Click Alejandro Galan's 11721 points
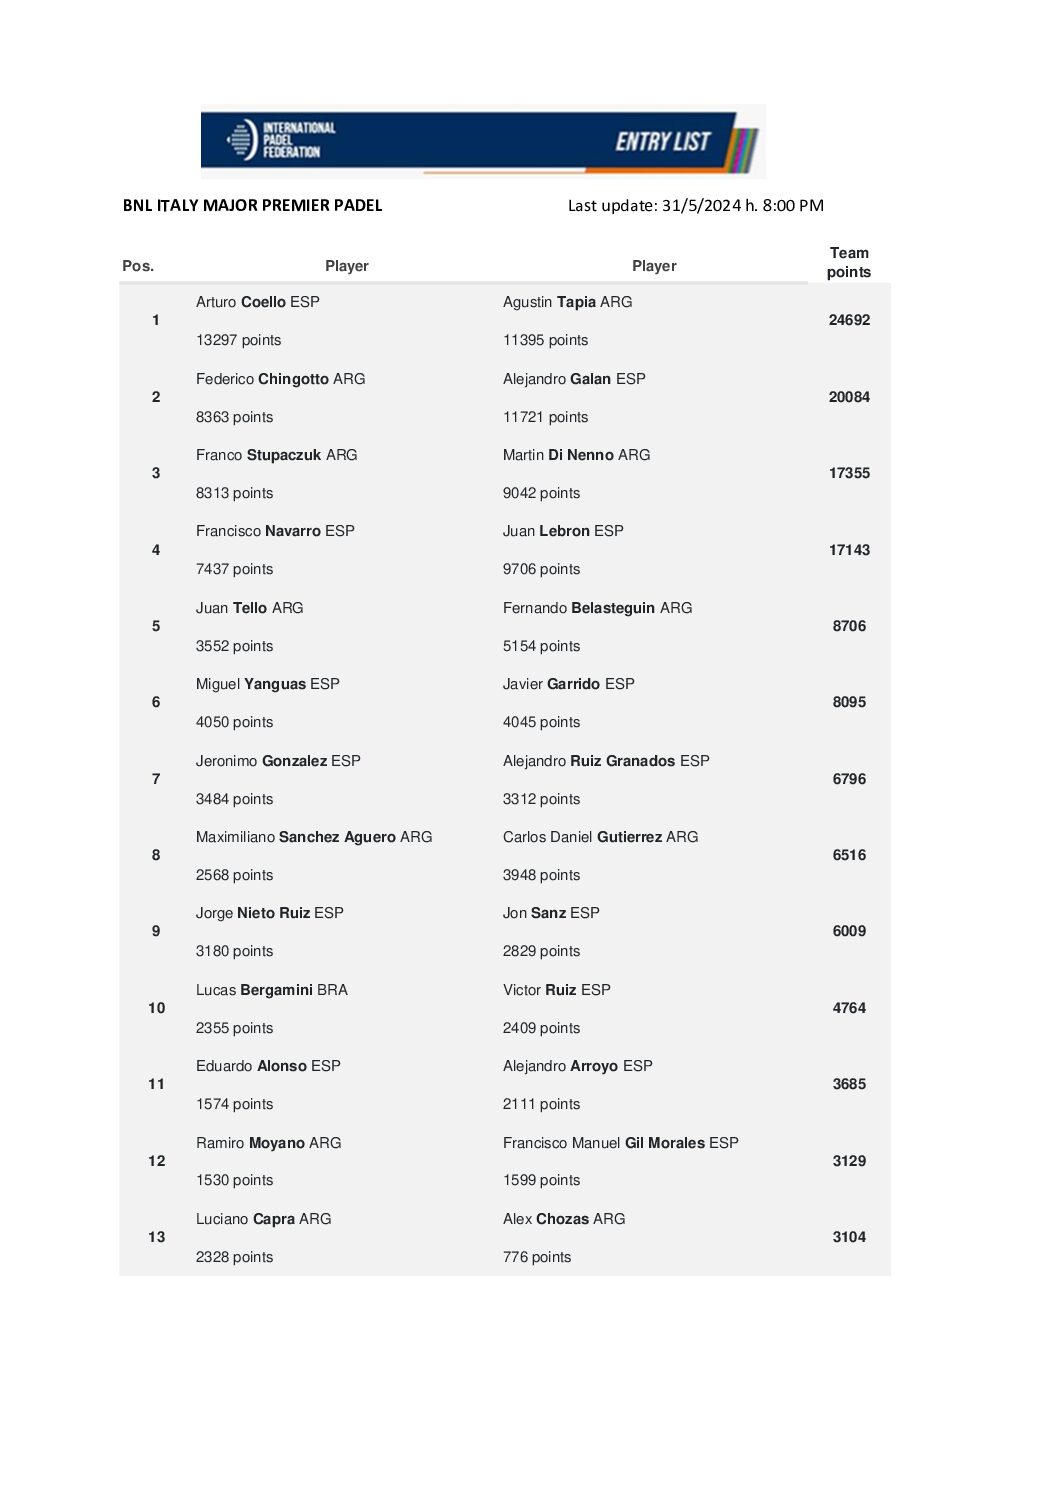 (545, 417)
